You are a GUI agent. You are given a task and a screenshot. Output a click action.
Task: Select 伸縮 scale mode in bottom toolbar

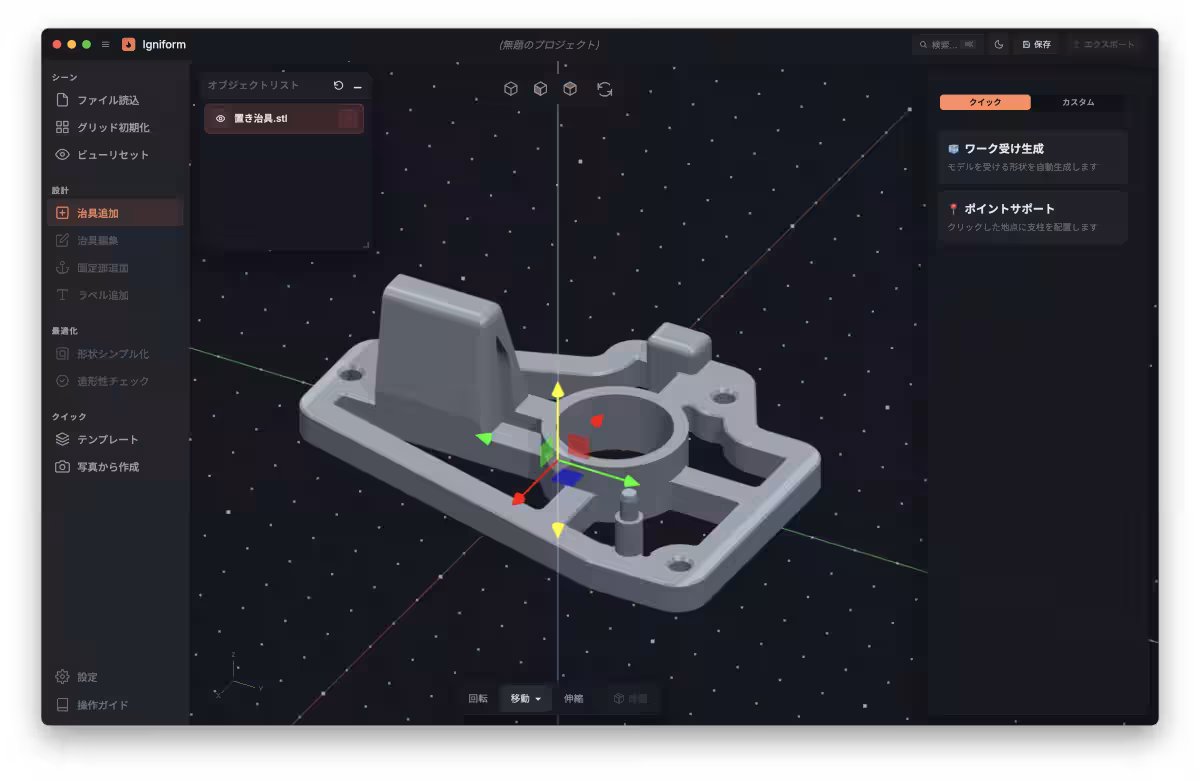[573, 698]
